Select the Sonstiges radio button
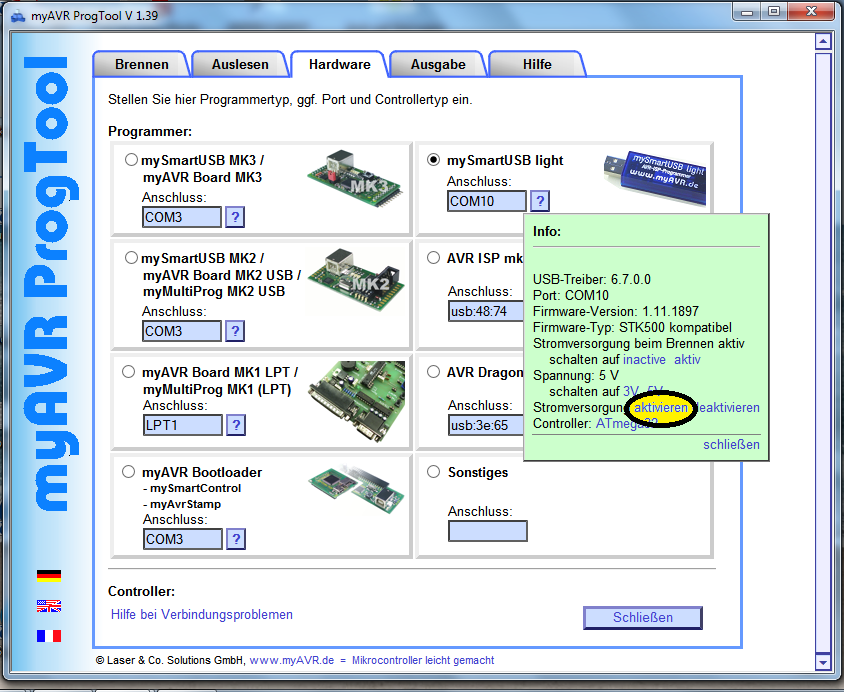This screenshot has width=844, height=692. [433, 472]
